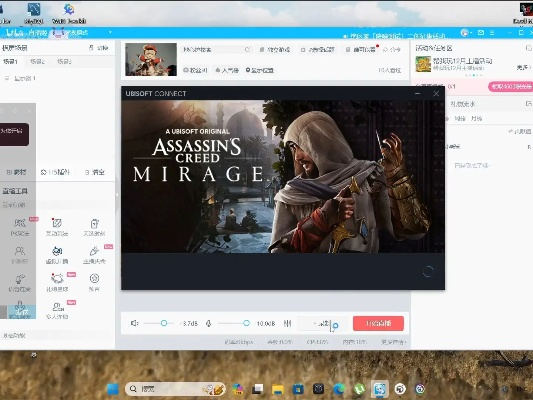Close the Ubisoft Connect splash window
The image size is (533, 400).
pyautogui.click(x=436, y=93)
